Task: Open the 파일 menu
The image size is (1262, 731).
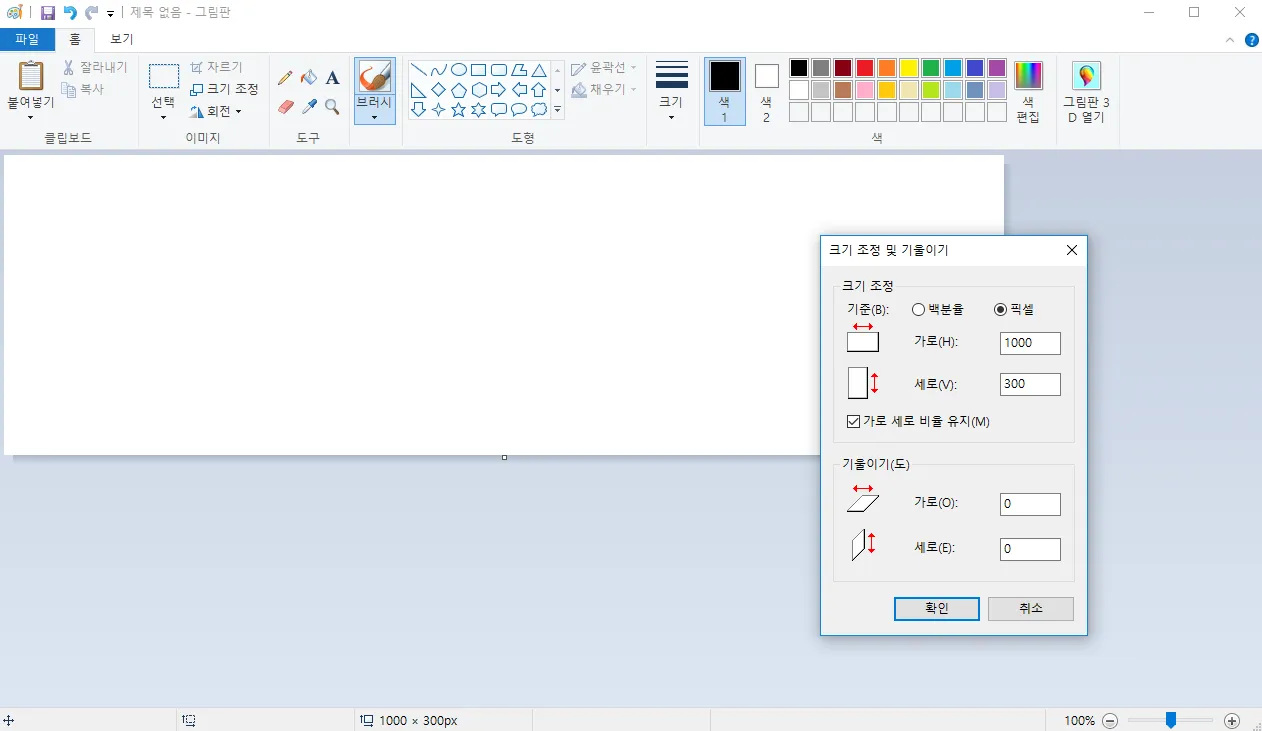Action: pos(27,38)
